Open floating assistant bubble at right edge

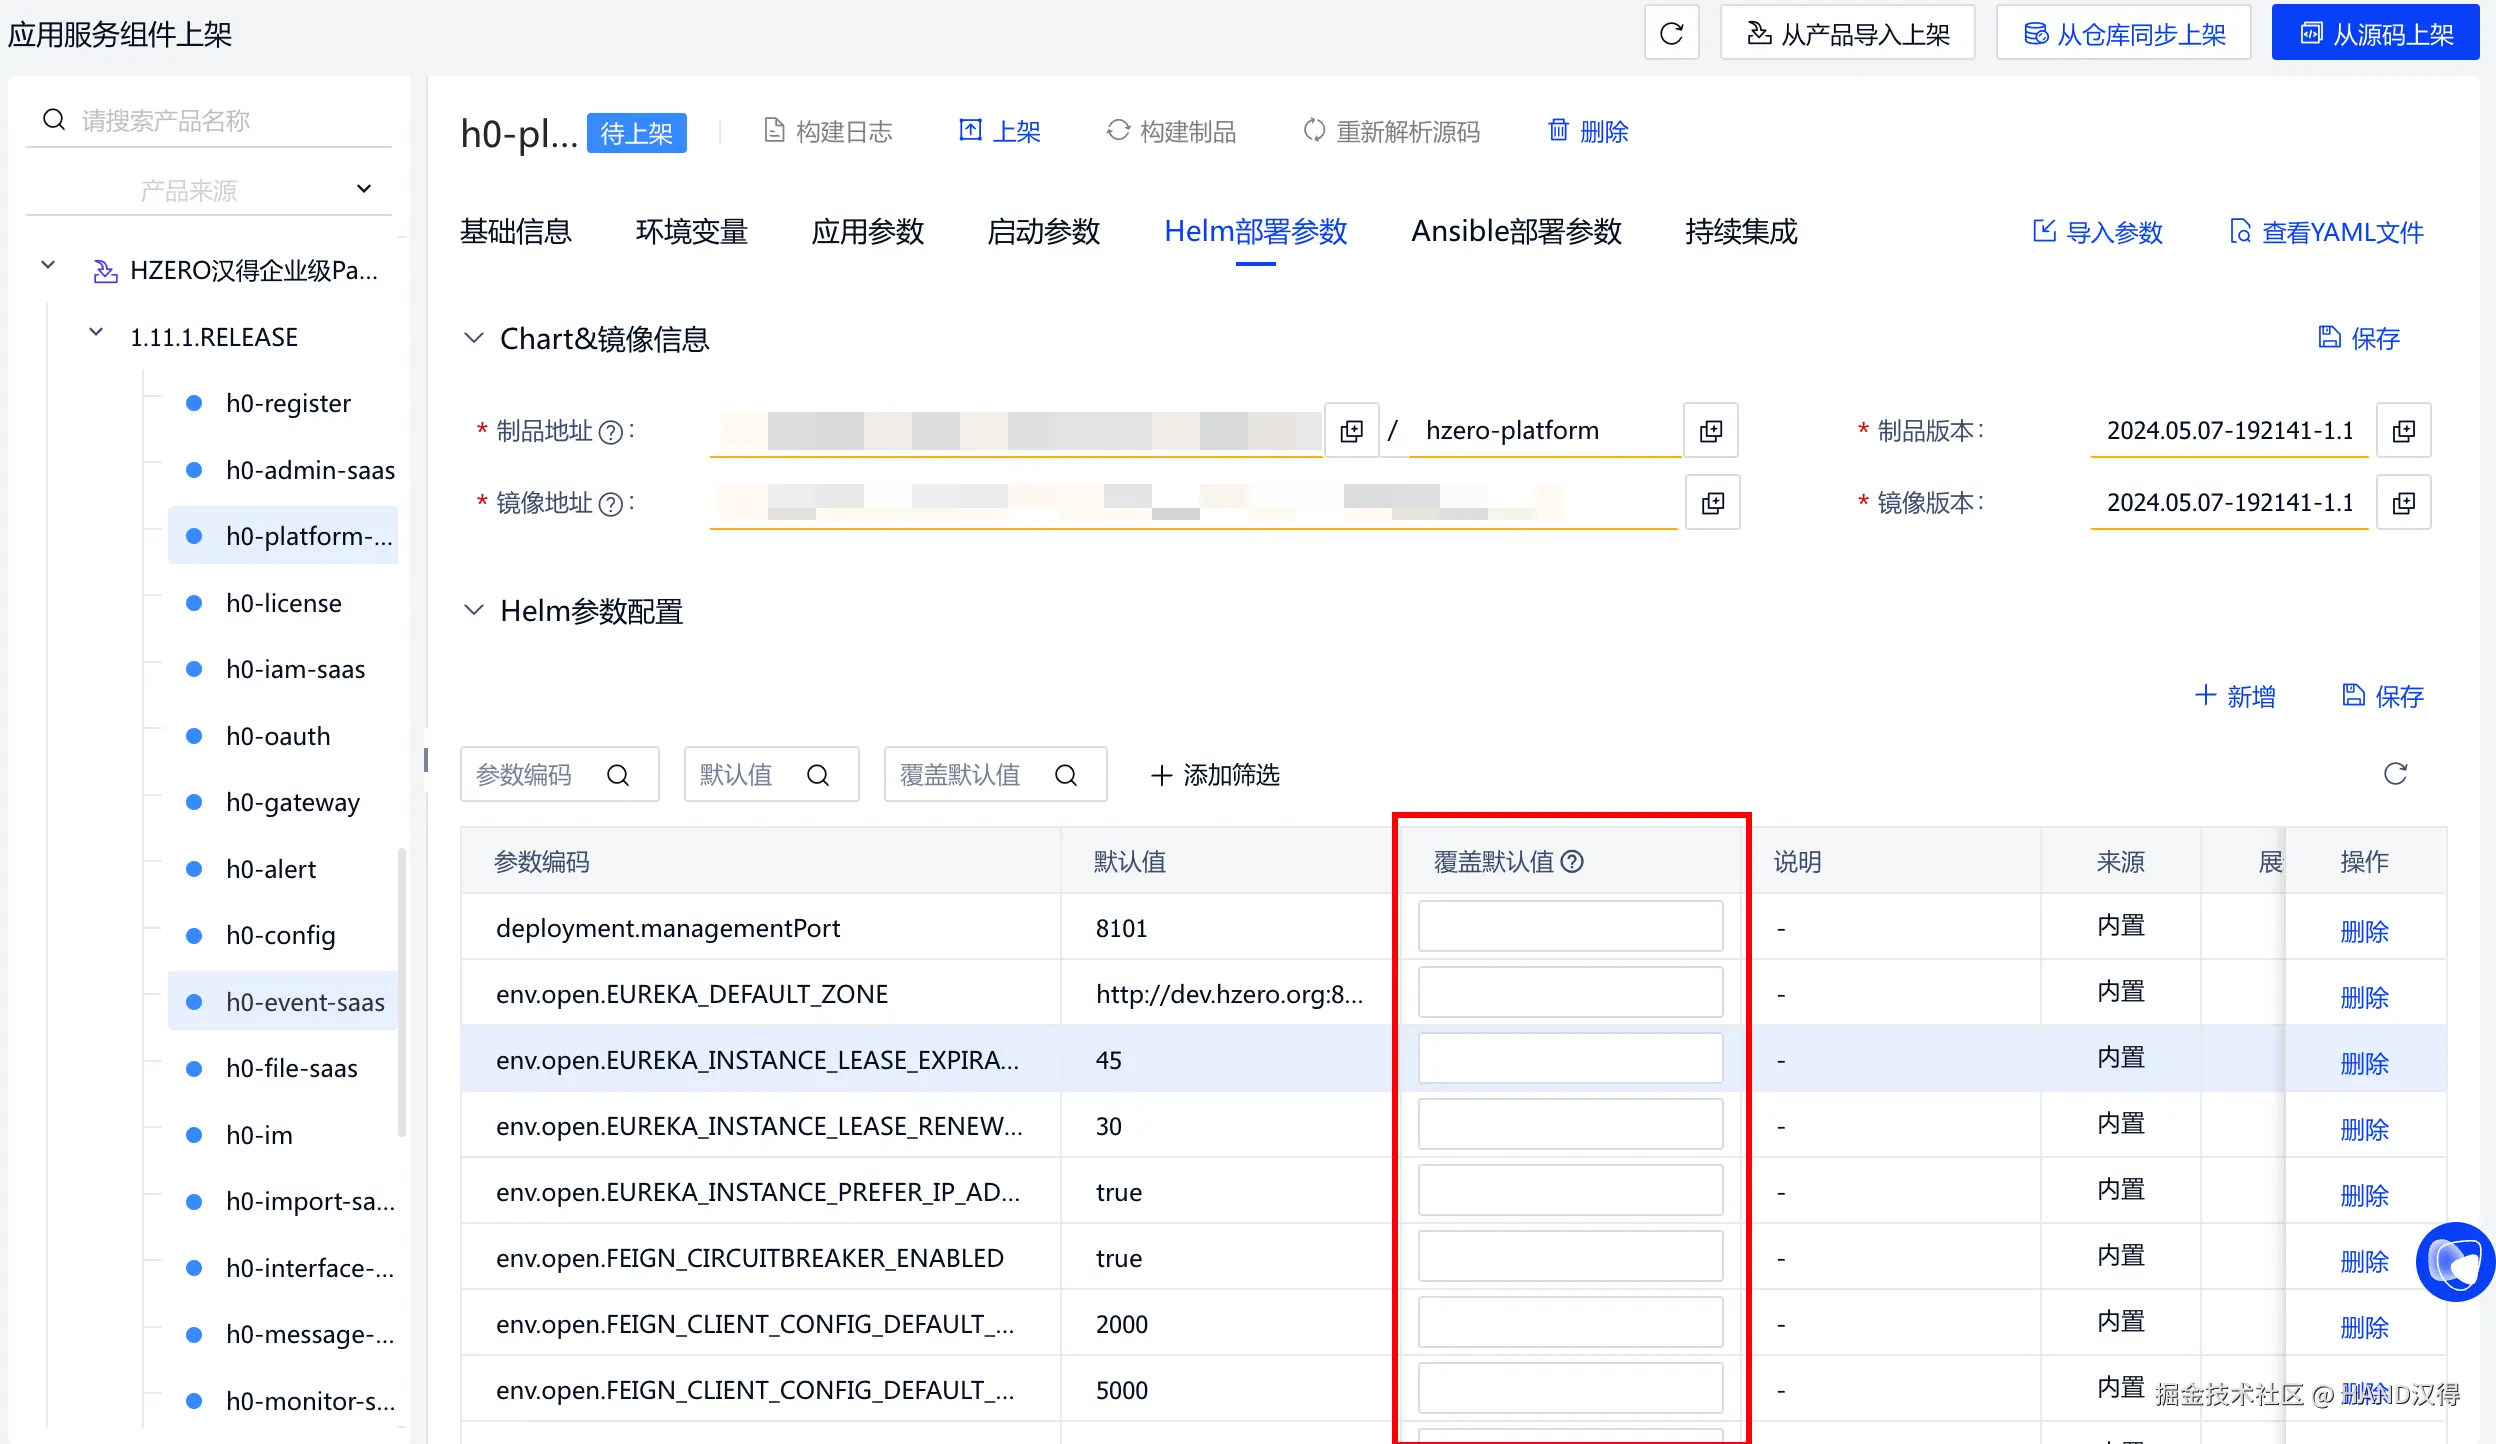pos(2455,1261)
